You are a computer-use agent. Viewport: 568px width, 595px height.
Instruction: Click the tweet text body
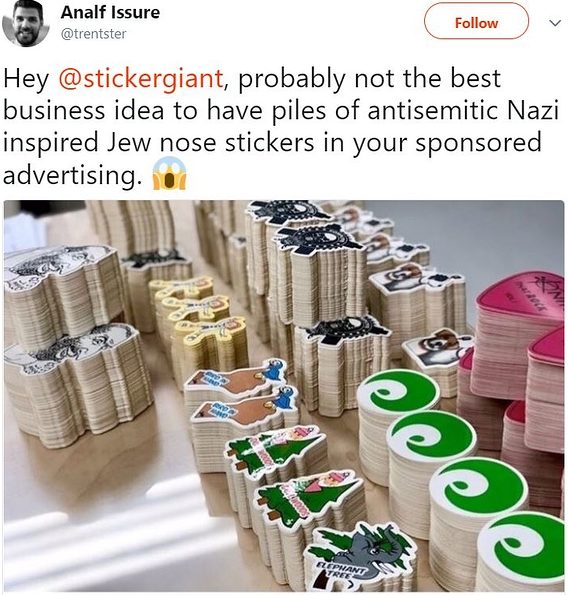(281, 127)
